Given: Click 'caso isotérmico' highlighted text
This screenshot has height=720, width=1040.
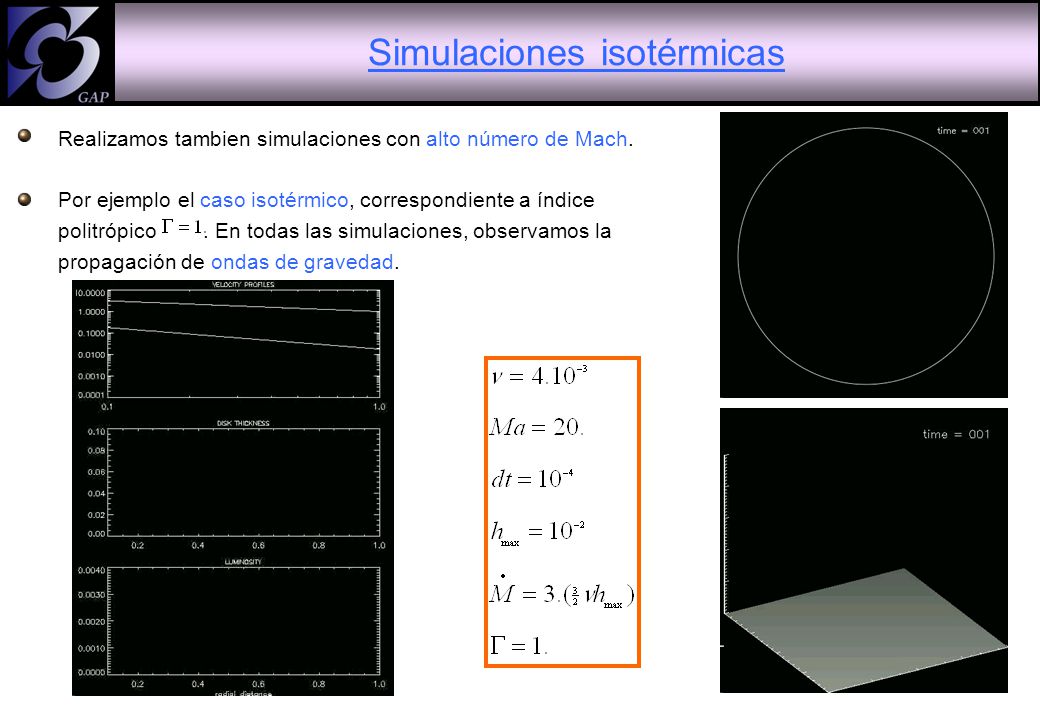Looking at the screenshot, I should 274,200.
